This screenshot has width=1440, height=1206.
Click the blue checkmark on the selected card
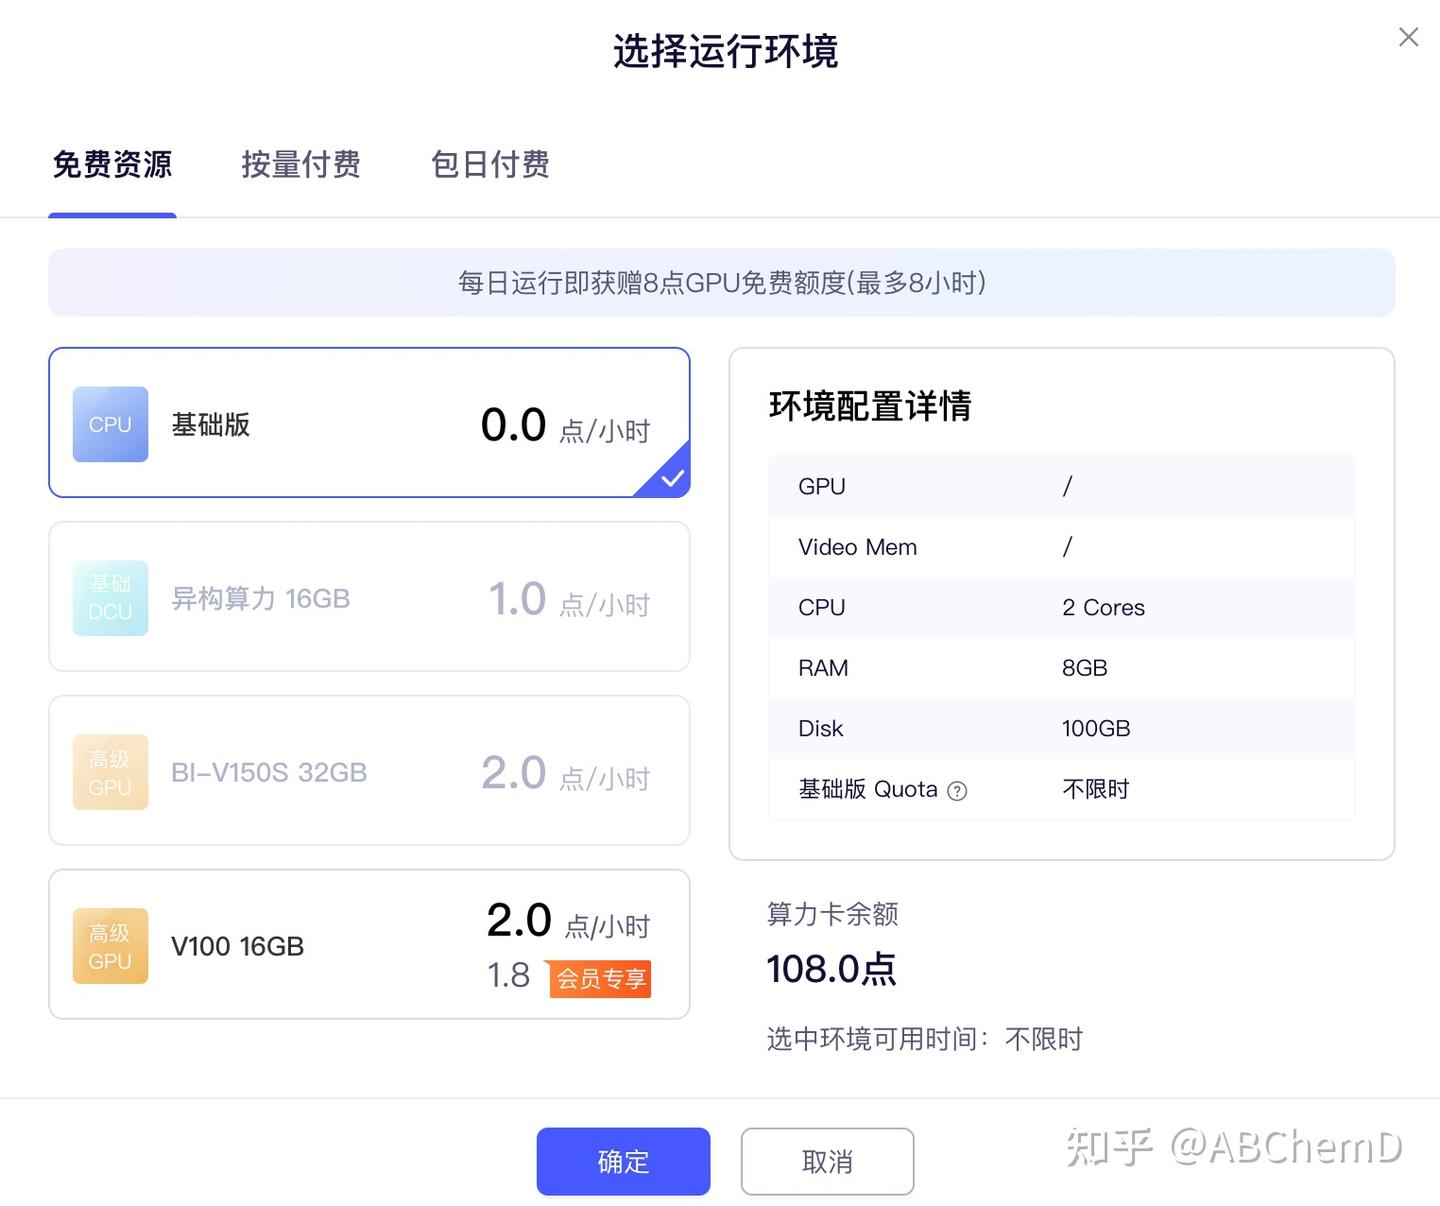672,479
